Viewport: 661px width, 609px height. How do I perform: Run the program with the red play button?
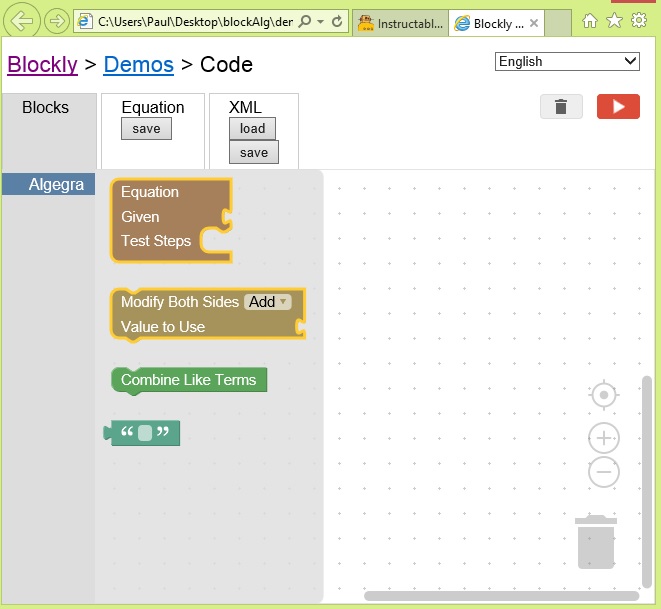[x=618, y=107]
